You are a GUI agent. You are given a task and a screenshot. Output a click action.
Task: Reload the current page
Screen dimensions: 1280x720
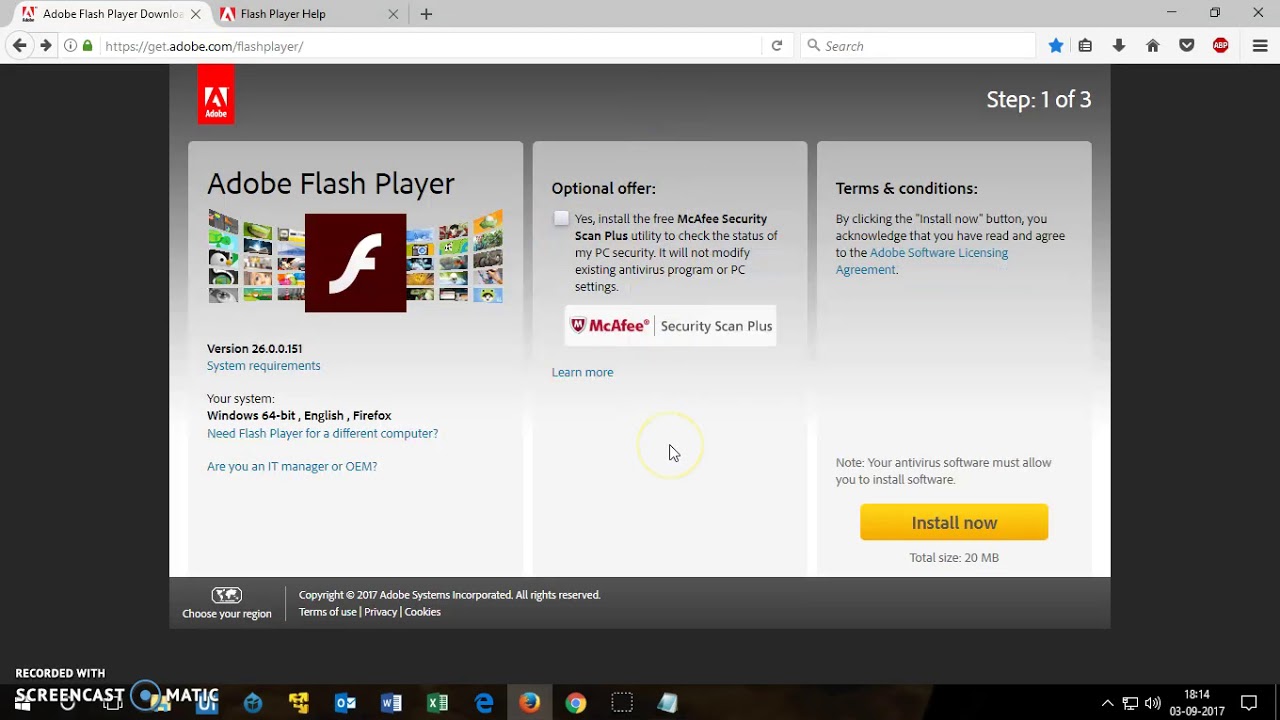[x=777, y=46]
